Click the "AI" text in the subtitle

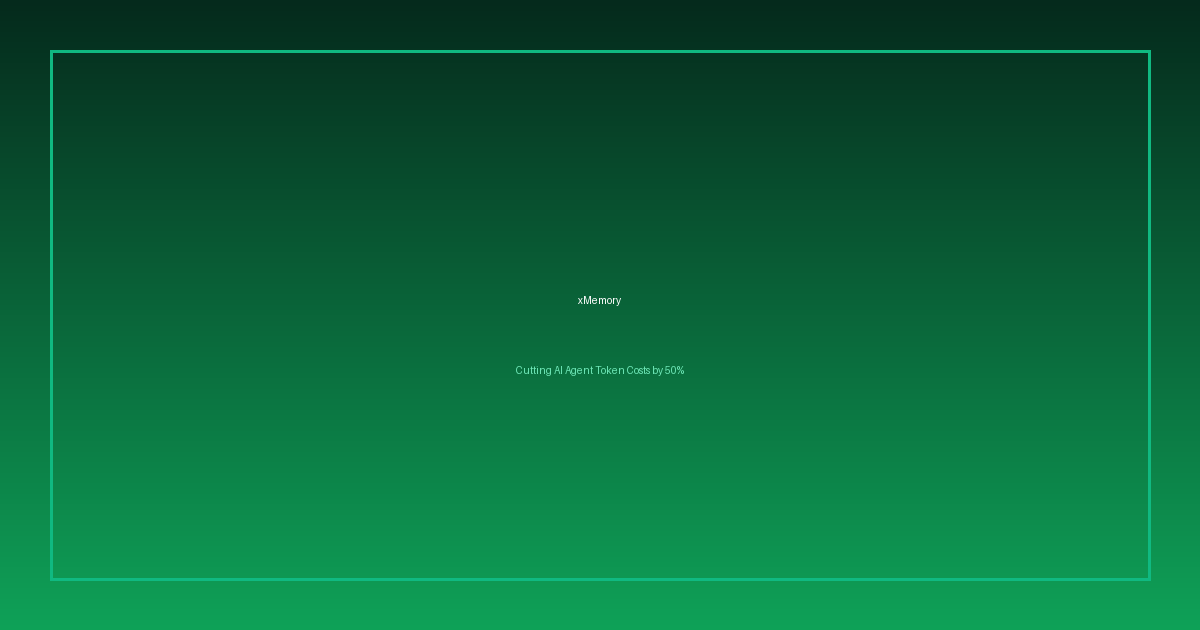(x=558, y=370)
